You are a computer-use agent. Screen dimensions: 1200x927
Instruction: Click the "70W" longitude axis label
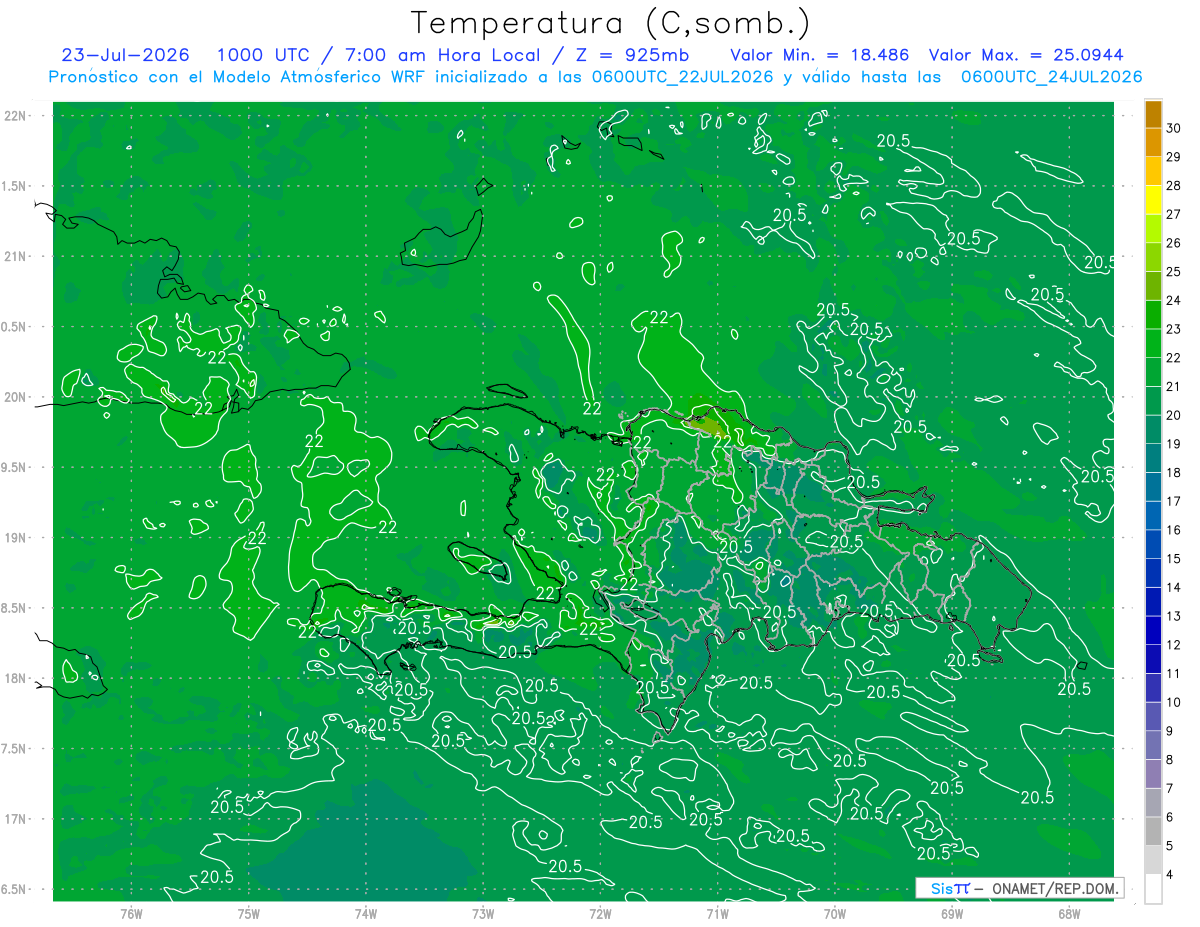click(x=834, y=913)
